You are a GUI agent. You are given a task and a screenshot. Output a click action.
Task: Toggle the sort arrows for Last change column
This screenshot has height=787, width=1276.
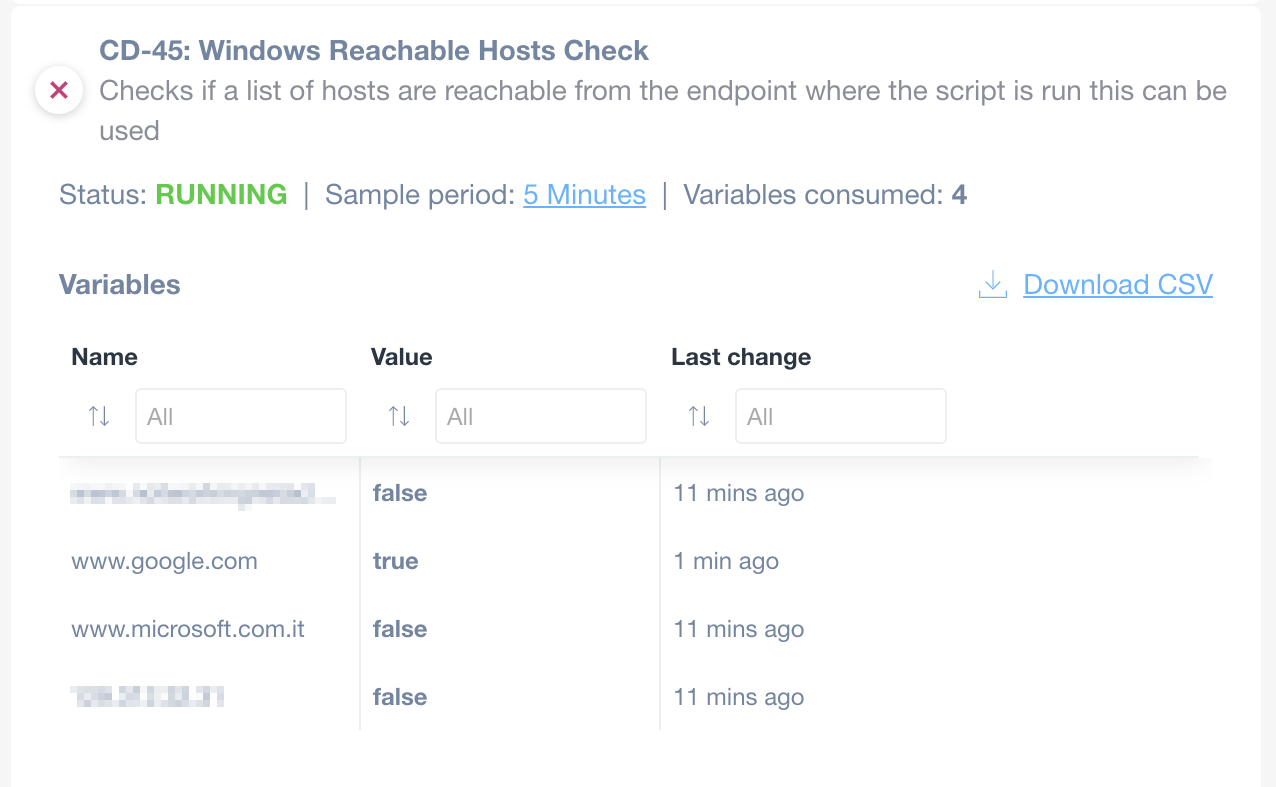coord(699,416)
